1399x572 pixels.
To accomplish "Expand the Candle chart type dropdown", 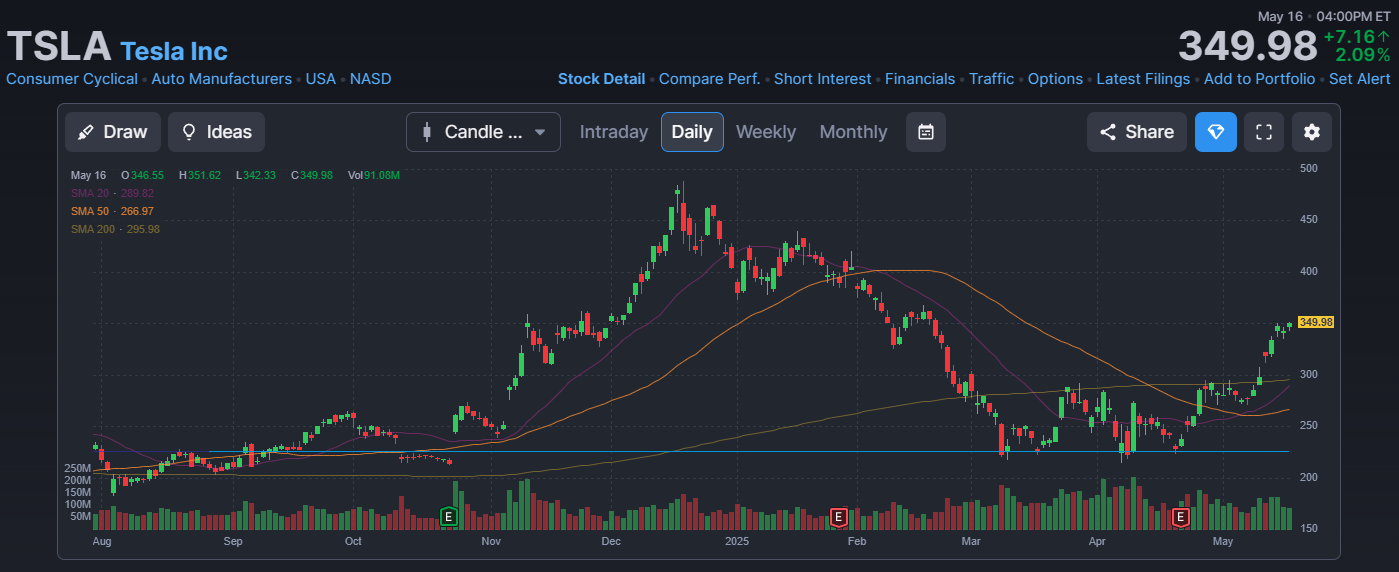I will point(483,132).
